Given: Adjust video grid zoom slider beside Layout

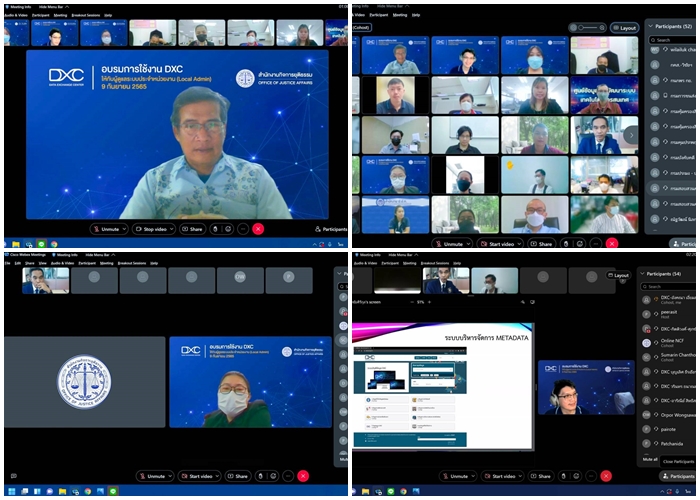Looking at the screenshot, I should (588, 28).
